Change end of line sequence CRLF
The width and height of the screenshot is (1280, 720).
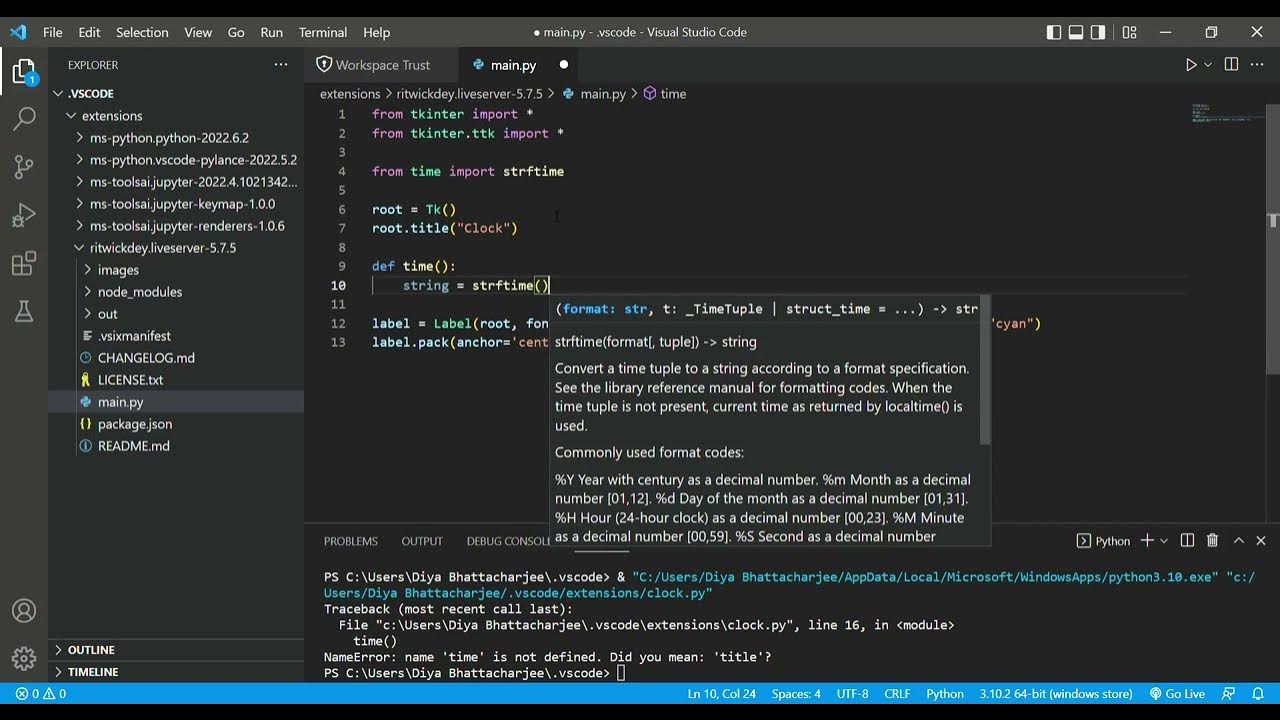[x=897, y=694]
